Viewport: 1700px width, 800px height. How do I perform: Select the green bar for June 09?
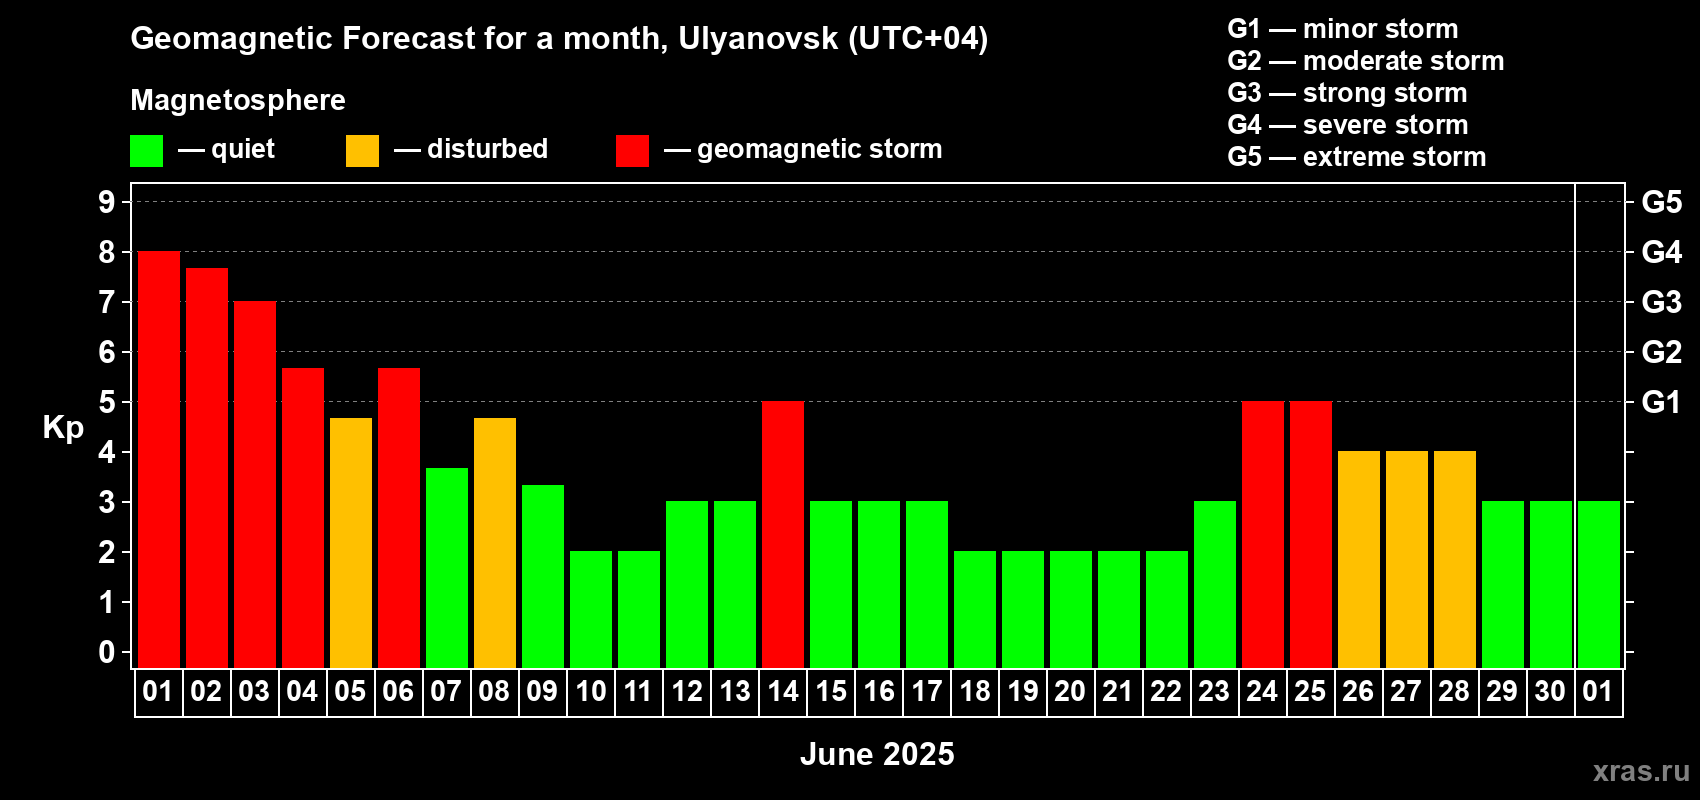(543, 577)
